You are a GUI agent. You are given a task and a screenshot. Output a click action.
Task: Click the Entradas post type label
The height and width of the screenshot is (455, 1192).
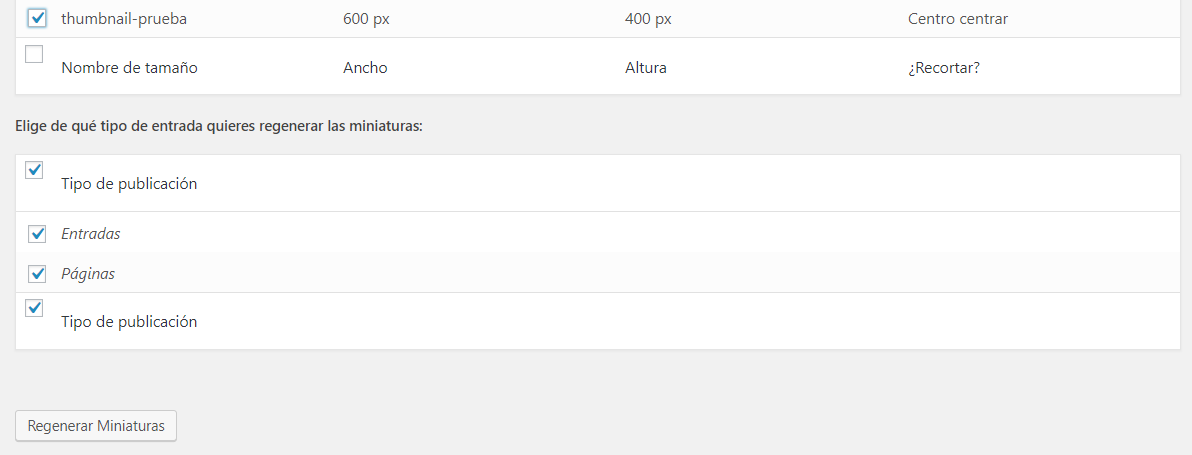(91, 234)
